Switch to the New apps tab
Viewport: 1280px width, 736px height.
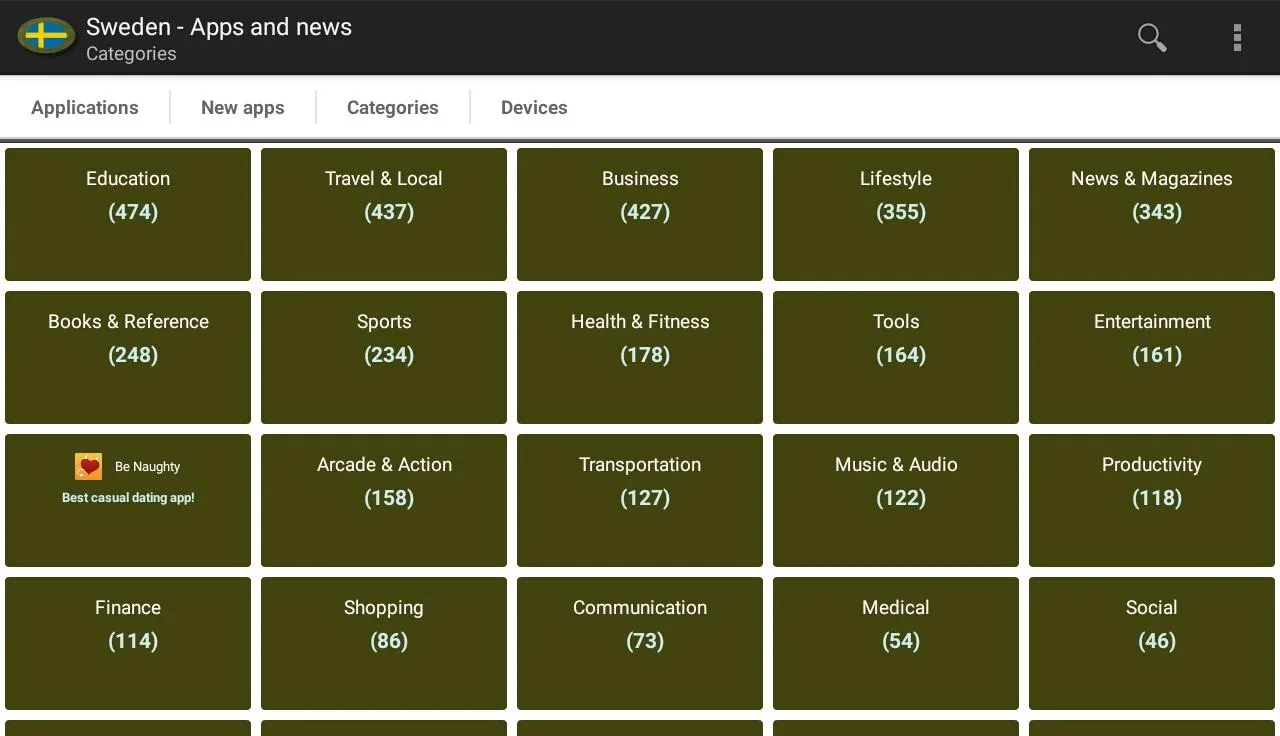click(x=243, y=107)
